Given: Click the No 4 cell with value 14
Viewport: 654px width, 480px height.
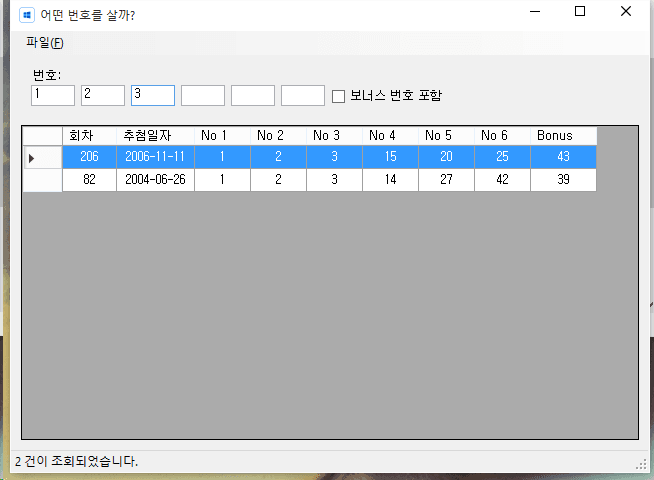Looking at the screenshot, I should pyautogui.click(x=390, y=180).
